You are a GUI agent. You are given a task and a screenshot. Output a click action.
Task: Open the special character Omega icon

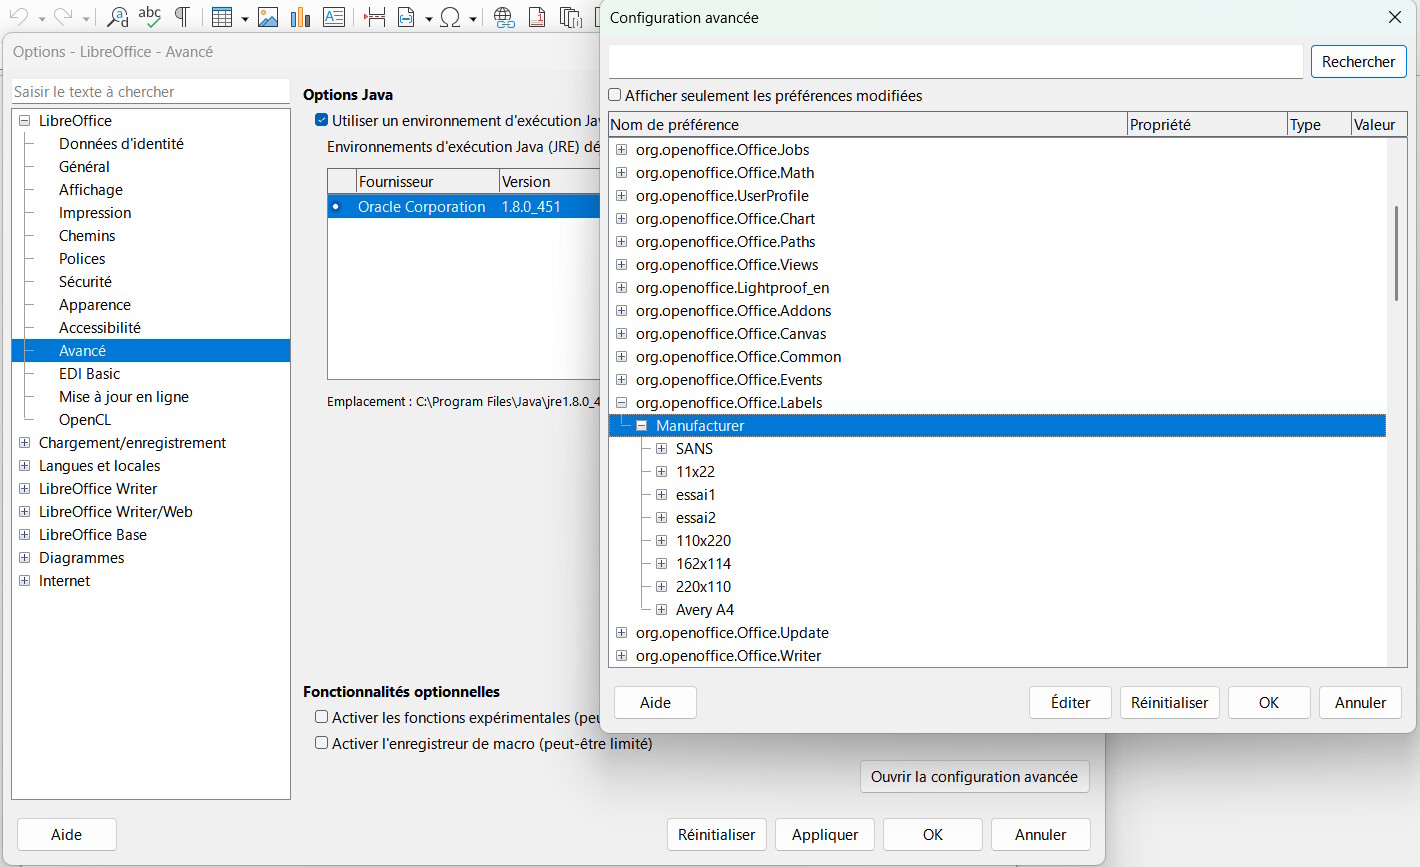coord(451,17)
